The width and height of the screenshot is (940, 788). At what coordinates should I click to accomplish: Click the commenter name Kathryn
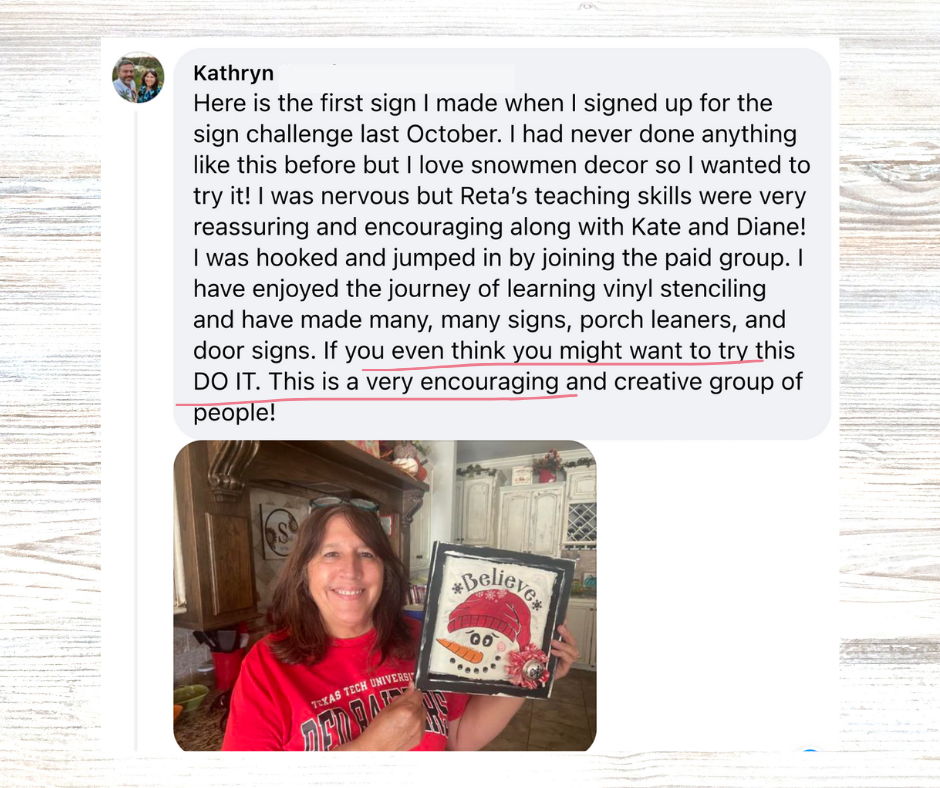coord(233,73)
